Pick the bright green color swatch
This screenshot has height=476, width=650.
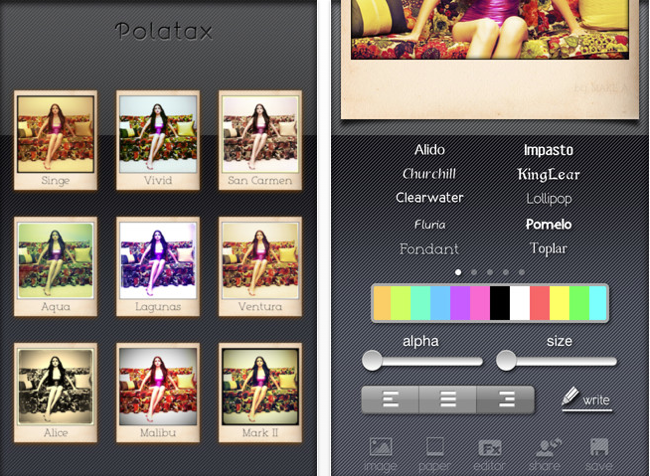(580, 303)
